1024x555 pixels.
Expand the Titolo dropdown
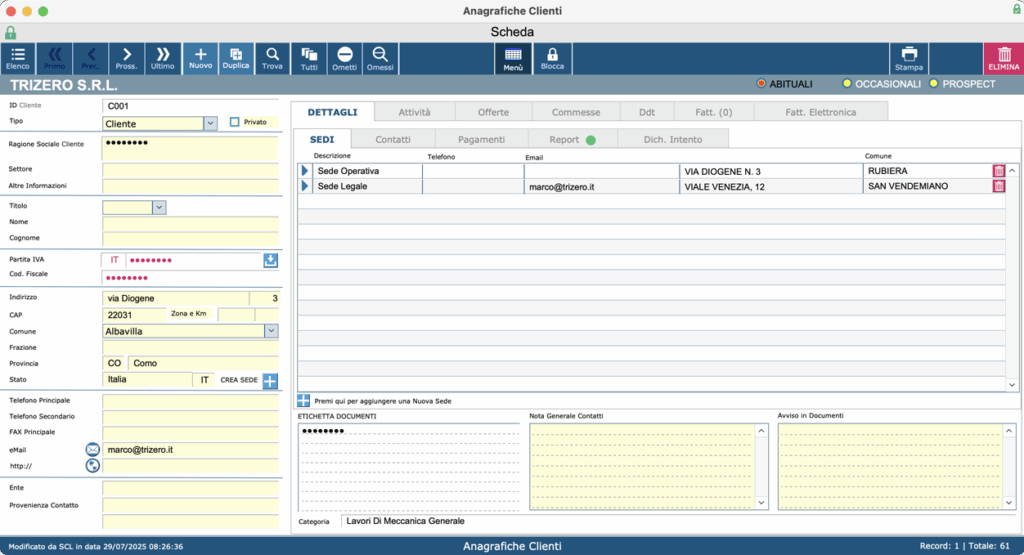[159, 207]
